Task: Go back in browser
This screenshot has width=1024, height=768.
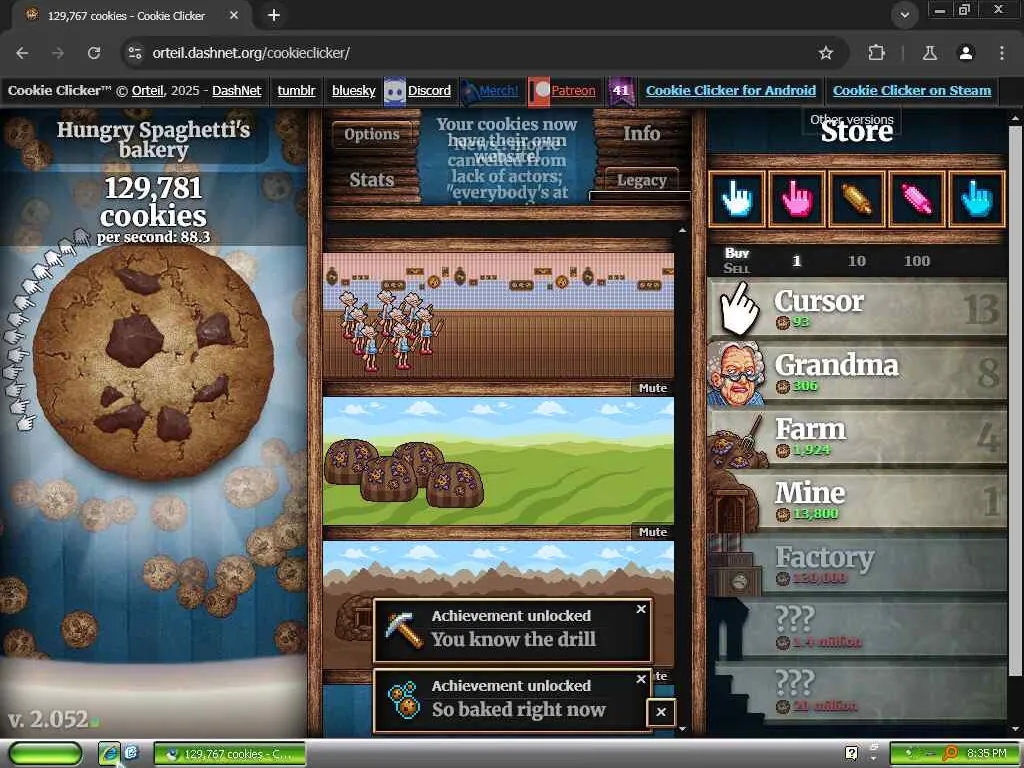Action: 22,53
